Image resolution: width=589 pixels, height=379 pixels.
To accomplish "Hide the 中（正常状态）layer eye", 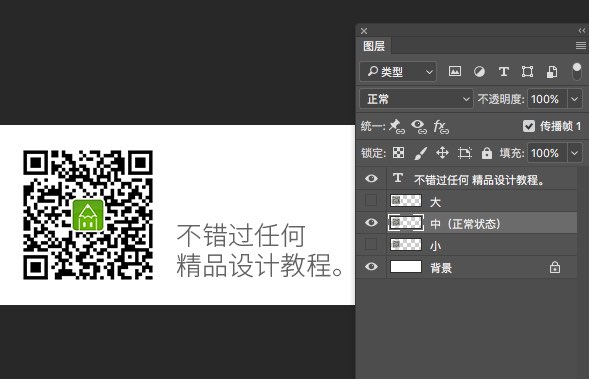I will pos(371,222).
